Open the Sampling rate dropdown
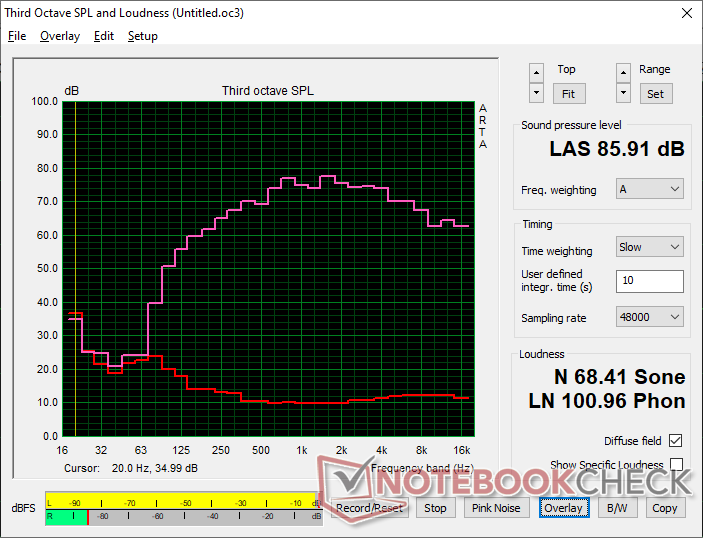 (650, 317)
